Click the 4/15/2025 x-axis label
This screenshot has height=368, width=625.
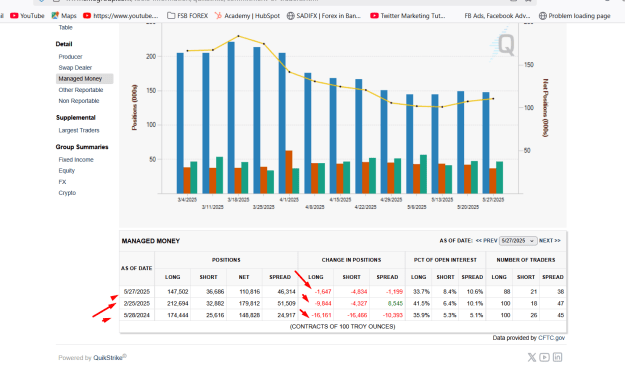click(340, 199)
